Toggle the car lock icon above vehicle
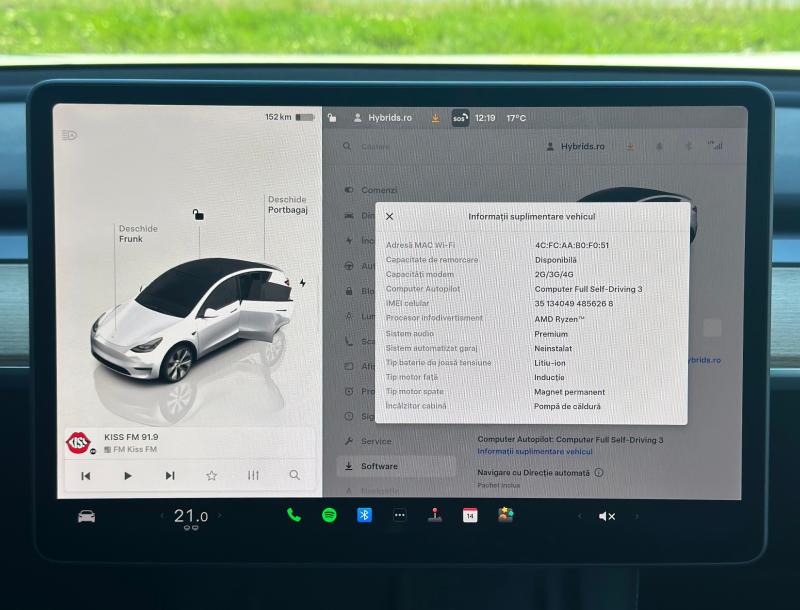This screenshot has width=800, height=610. (x=198, y=215)
